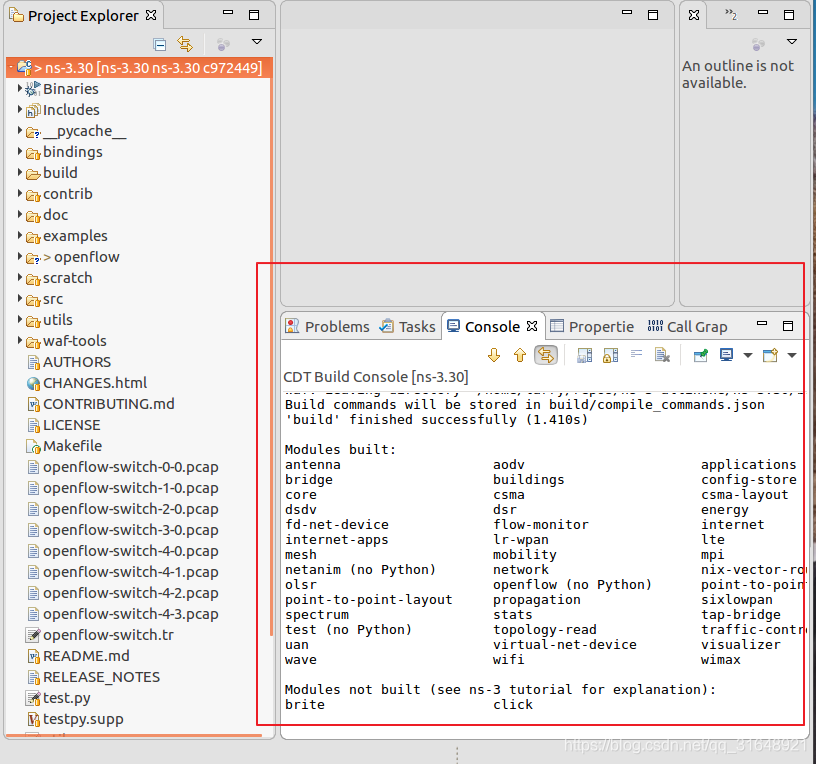Switch to the Tasks tab

click(407, 326)
